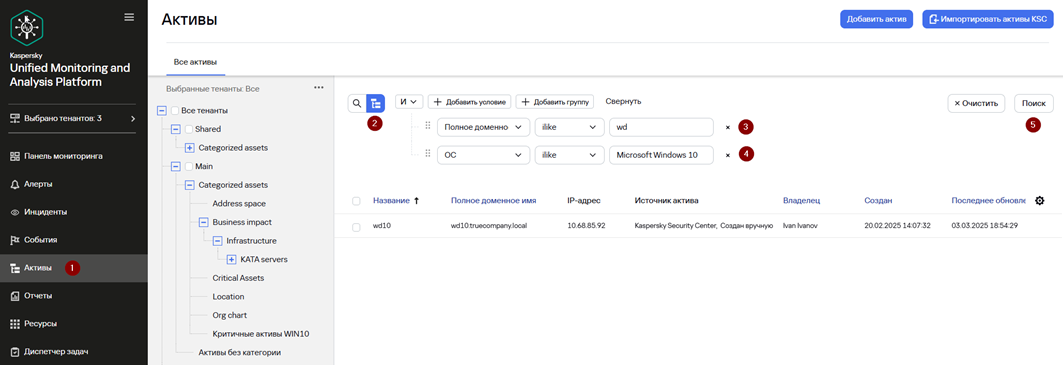Open the И logical operator dropdown
Viewport: 1063px width, 365px height.
pos(409,102)
